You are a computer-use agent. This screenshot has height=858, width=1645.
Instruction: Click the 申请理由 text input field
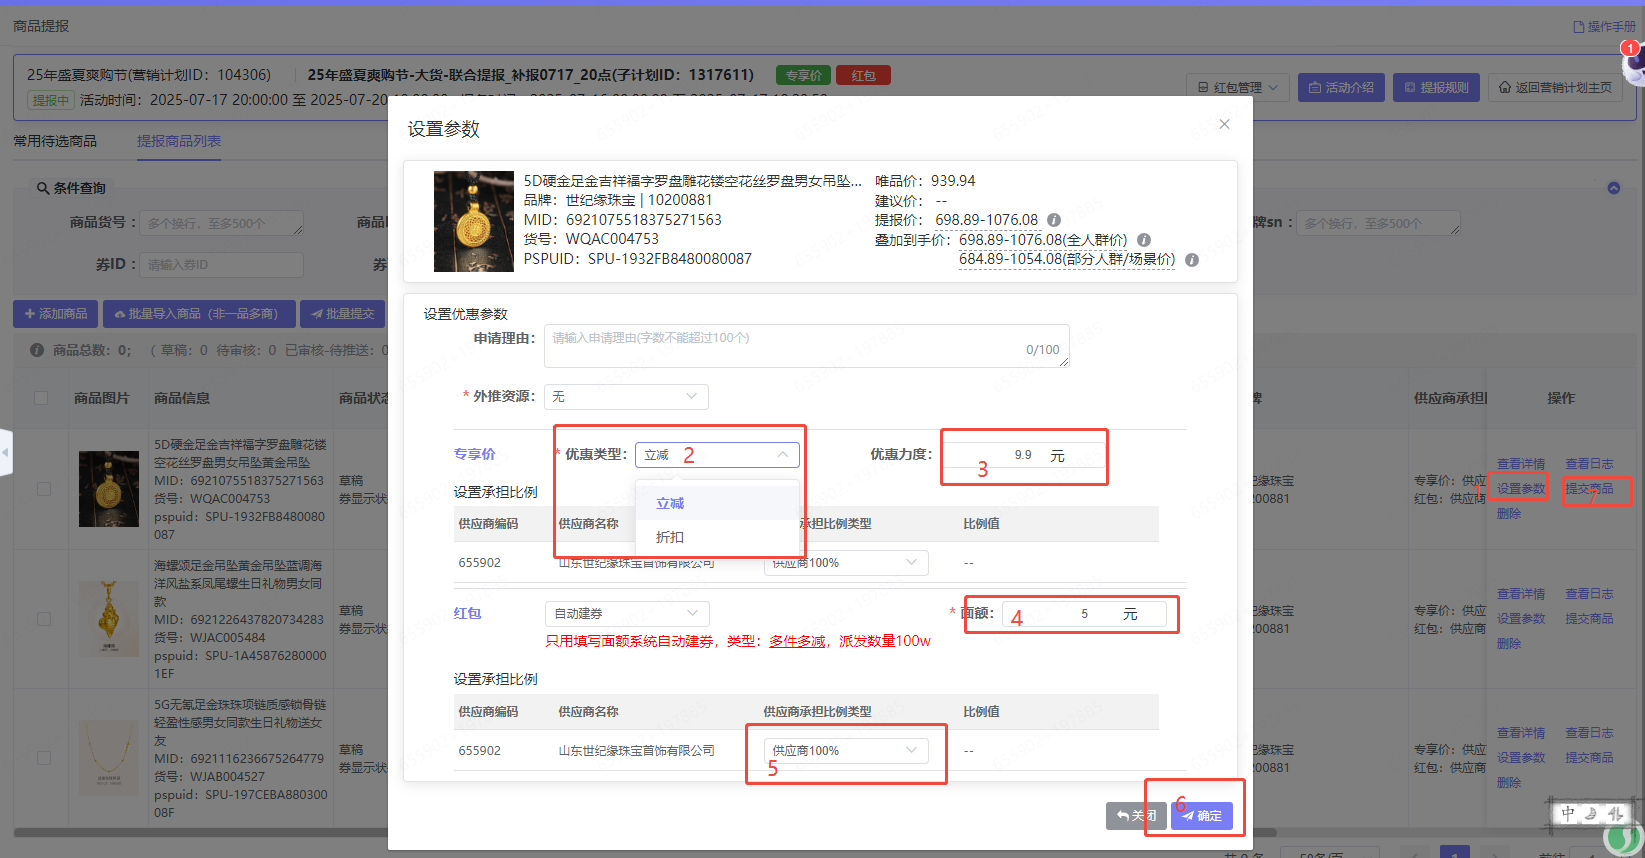point(805,346)
